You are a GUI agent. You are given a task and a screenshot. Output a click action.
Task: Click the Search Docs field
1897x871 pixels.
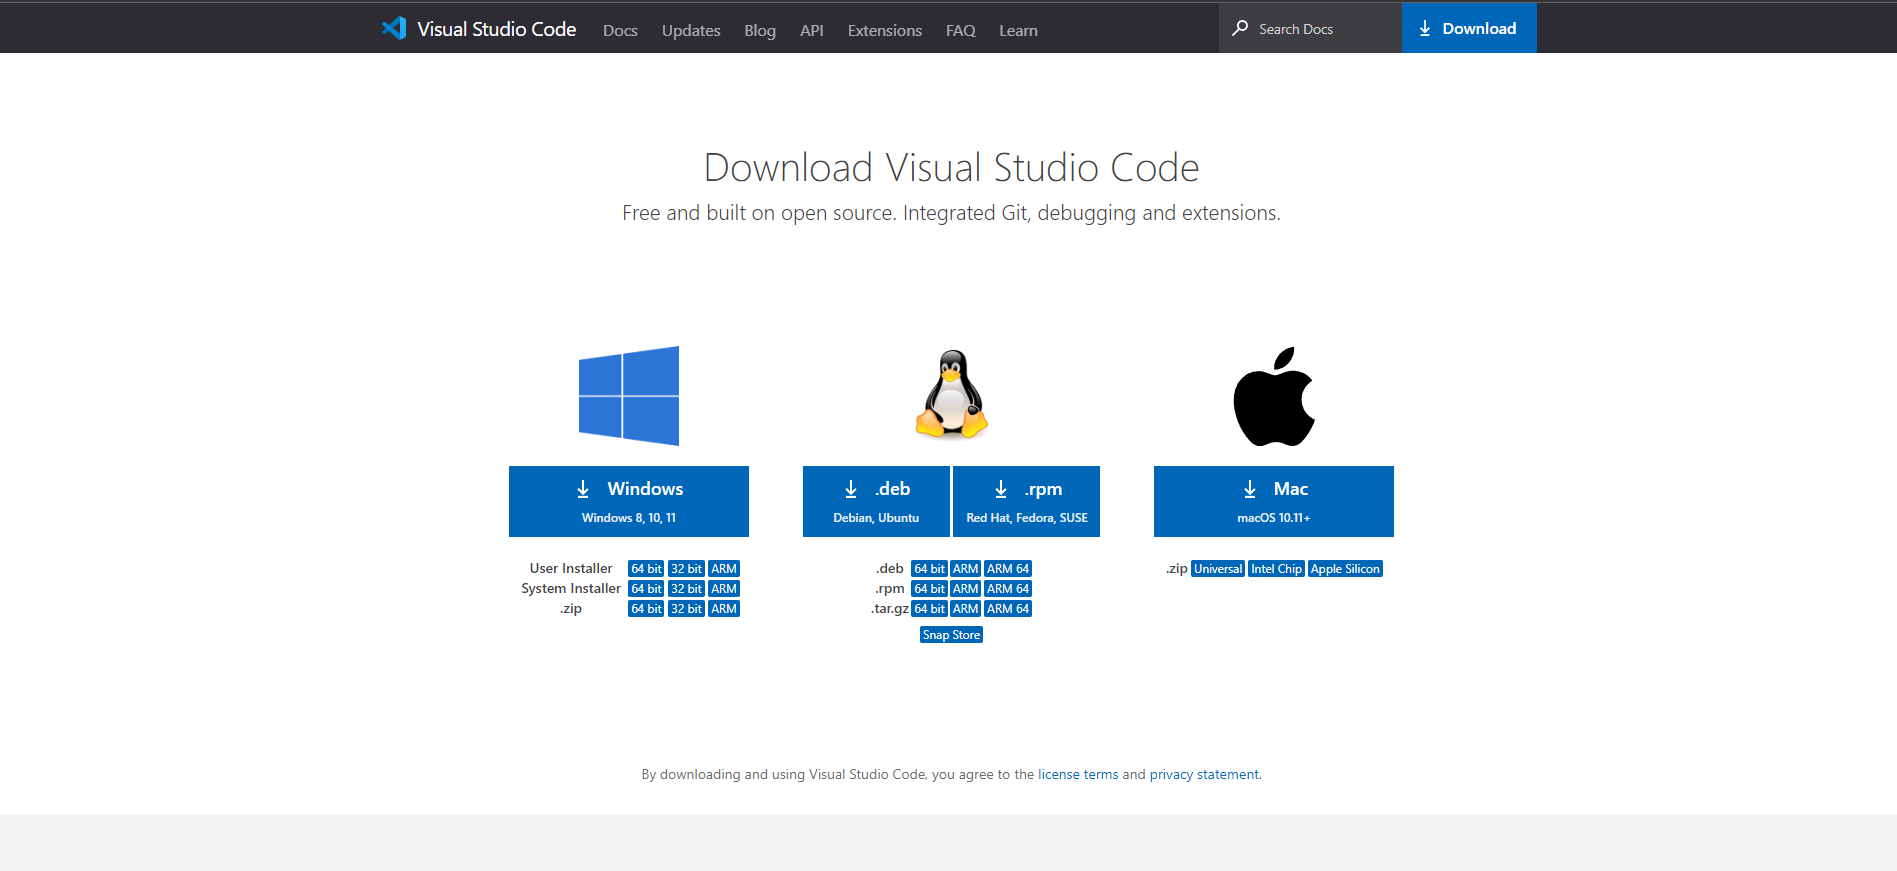click(x=1310, y=28)
